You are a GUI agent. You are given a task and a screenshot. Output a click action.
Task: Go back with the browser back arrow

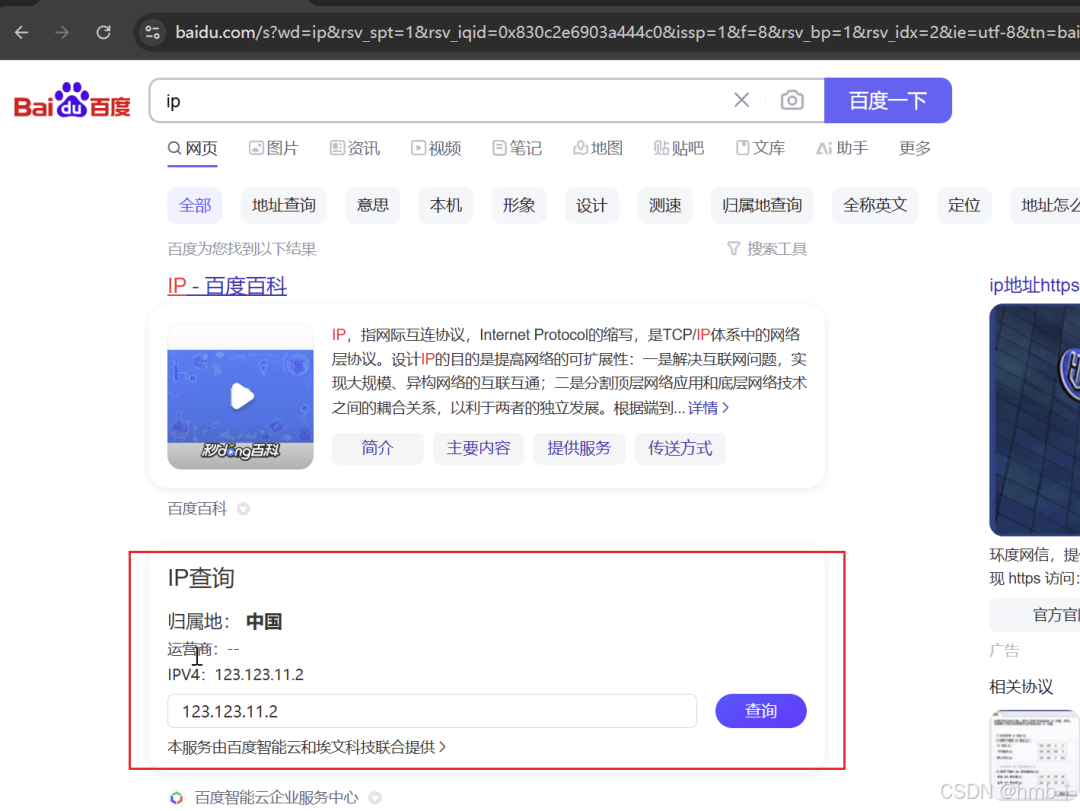click(x=21, y=32)
